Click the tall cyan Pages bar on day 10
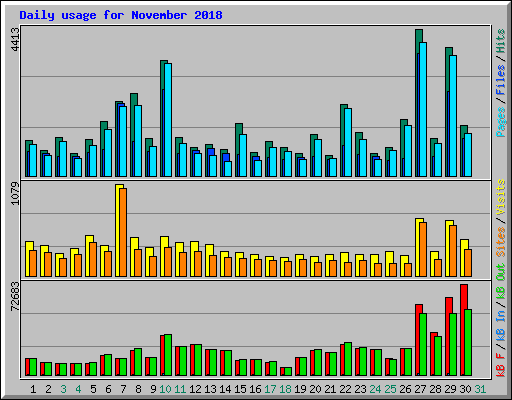 click(168, 120)
